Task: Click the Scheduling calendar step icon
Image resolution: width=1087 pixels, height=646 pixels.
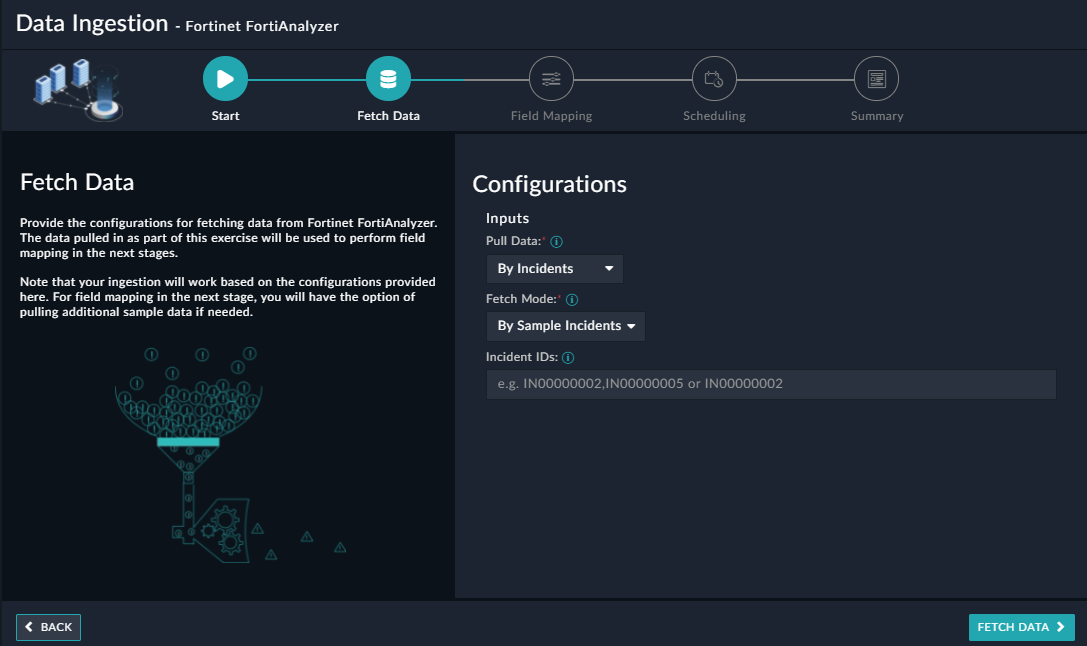Action: (x=714, y=79)
